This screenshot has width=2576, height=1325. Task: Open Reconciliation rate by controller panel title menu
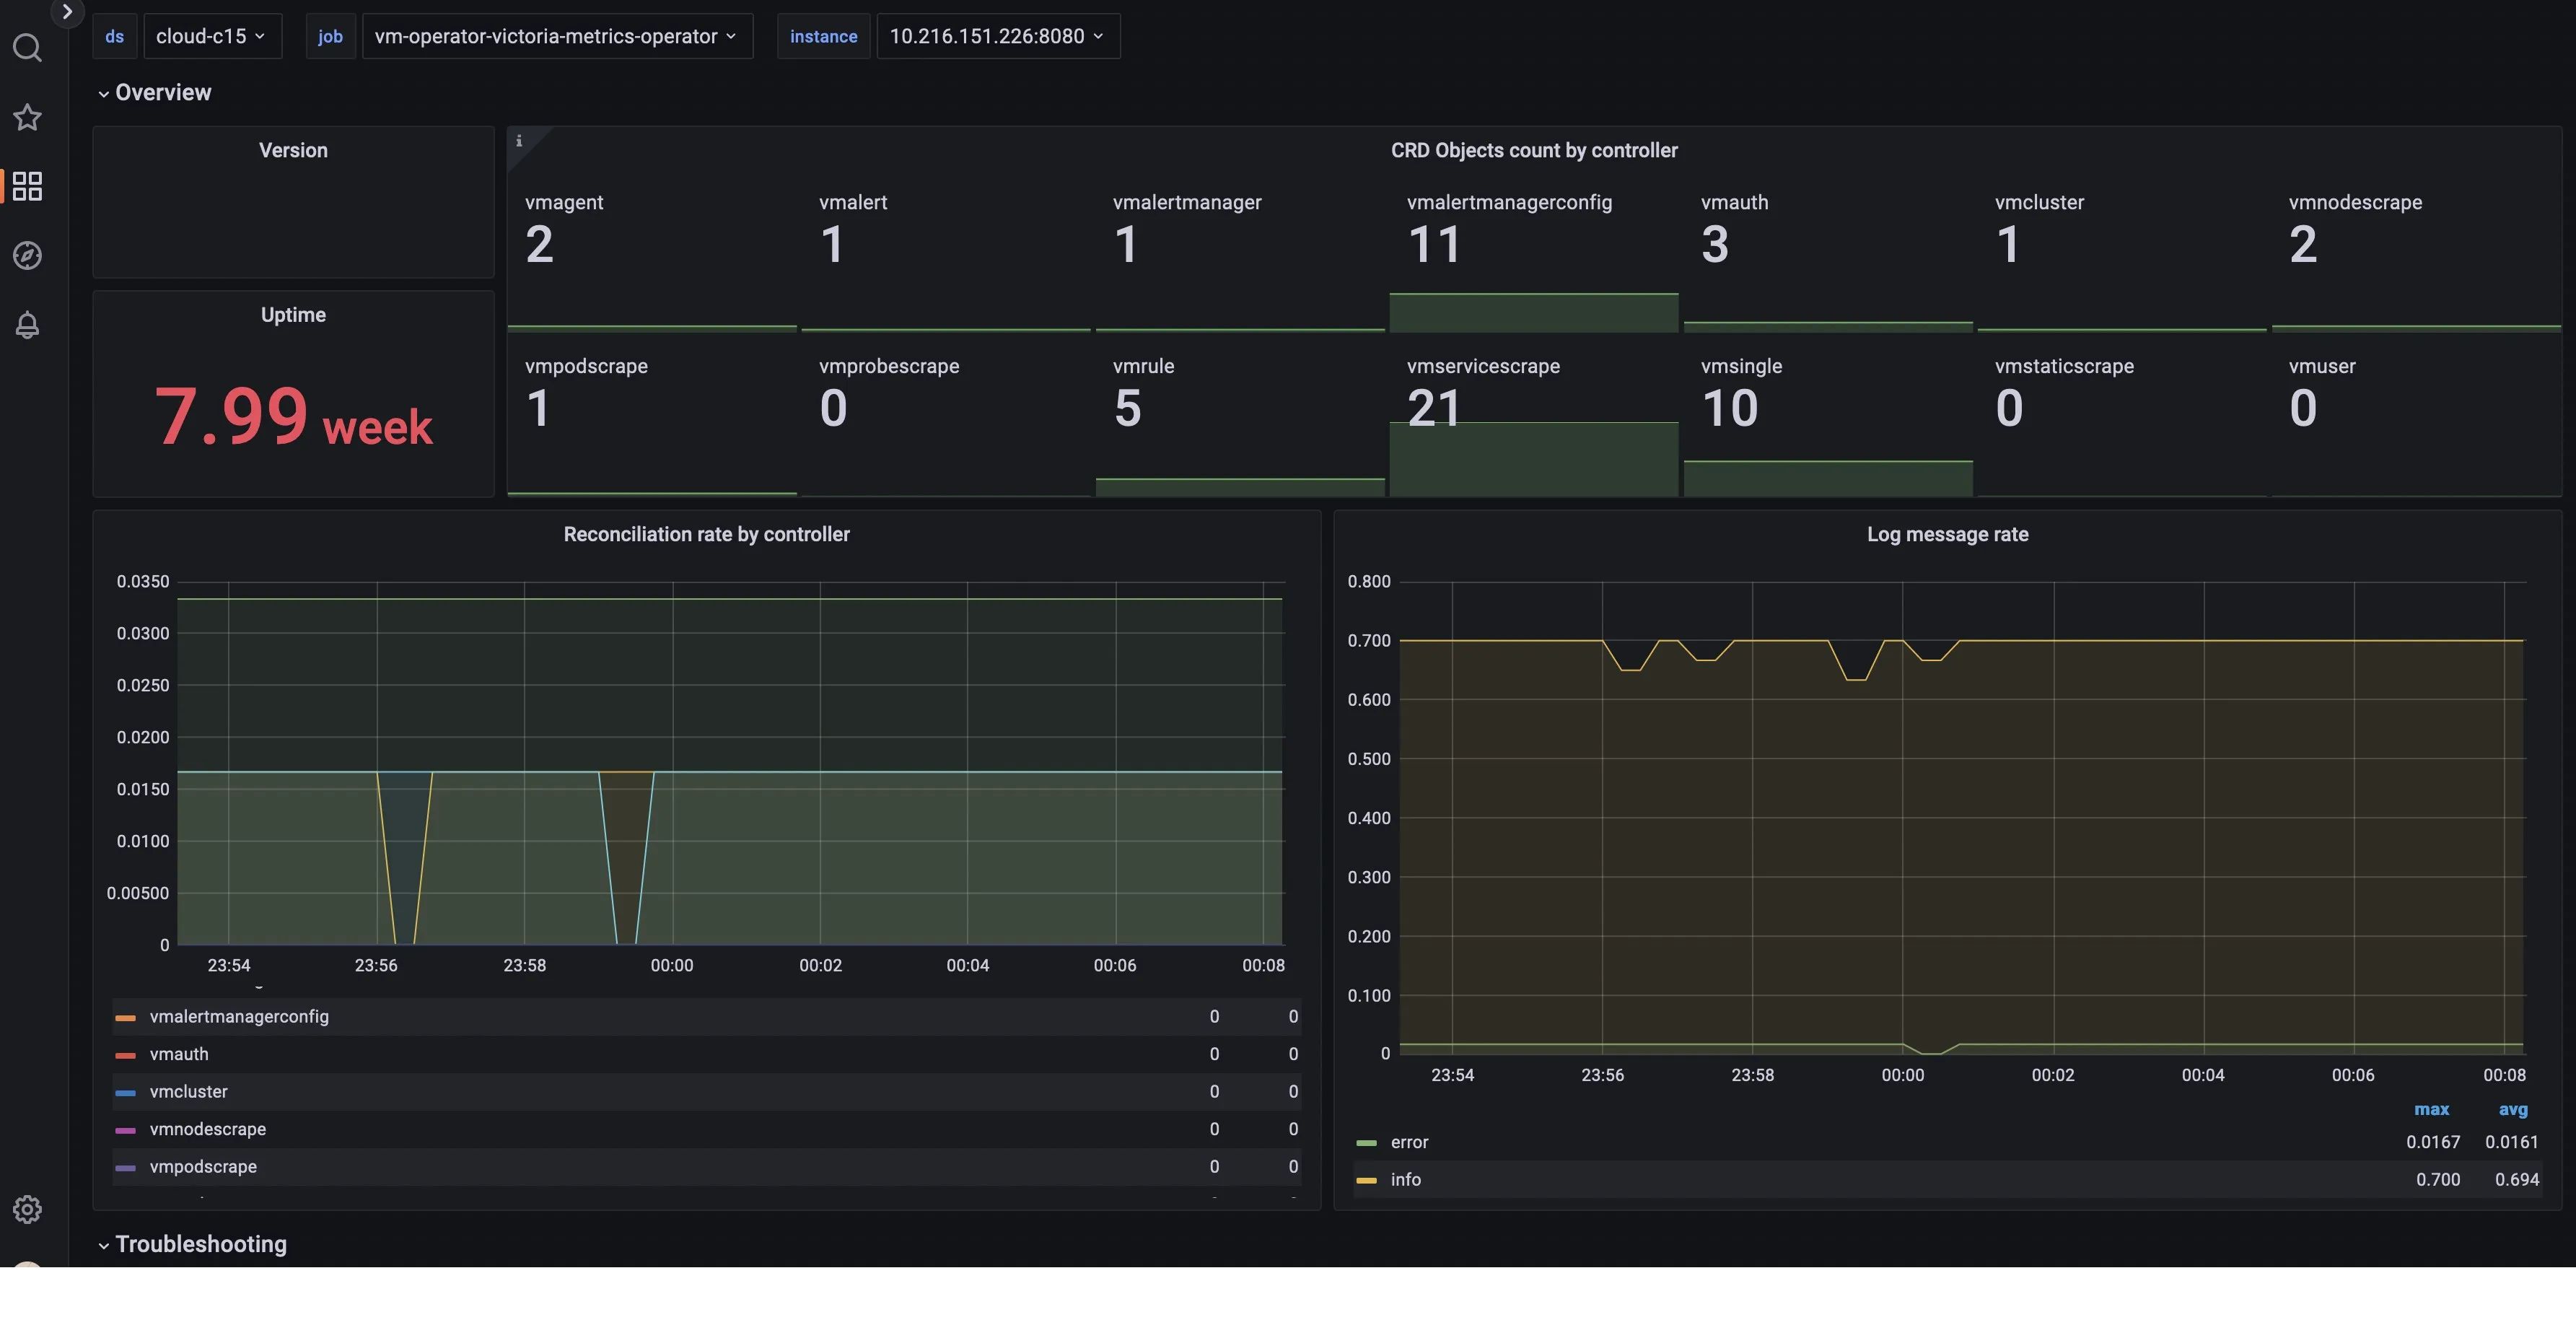click(x=706, y=534)
